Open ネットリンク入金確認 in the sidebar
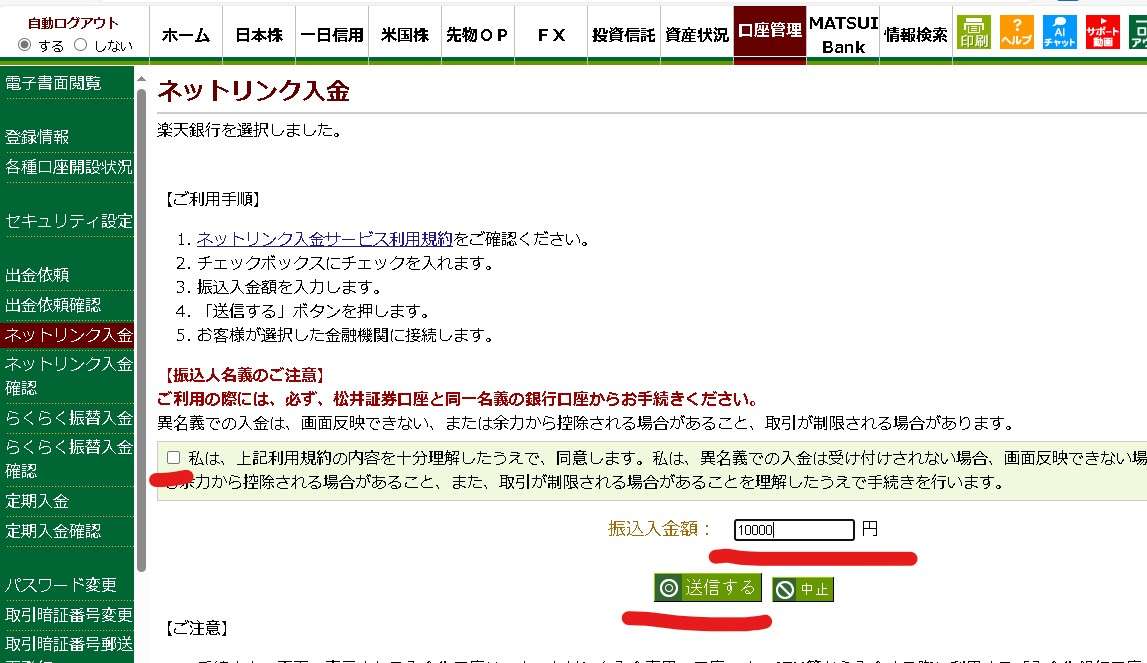This screenshot has width=1147, height=663. (67, 375)
